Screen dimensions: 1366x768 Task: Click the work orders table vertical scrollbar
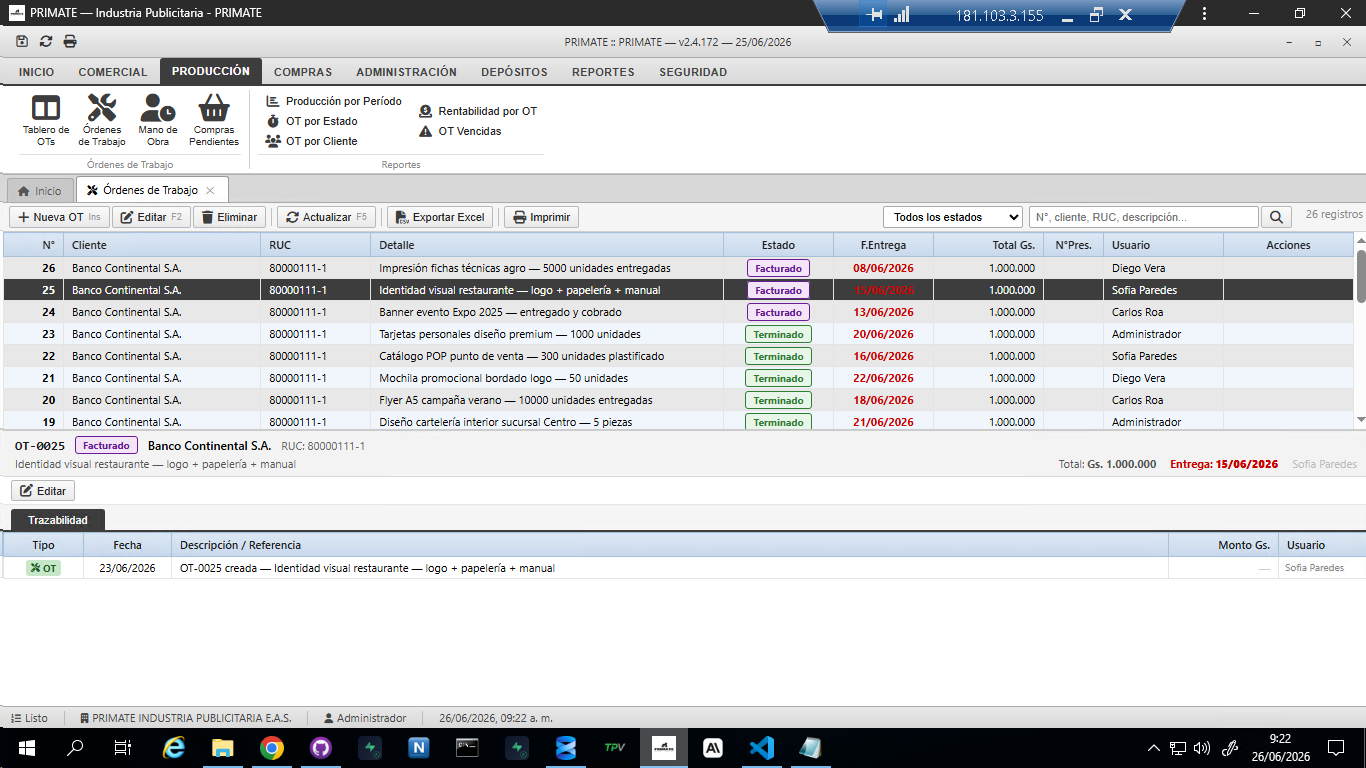pos(1360,275)
